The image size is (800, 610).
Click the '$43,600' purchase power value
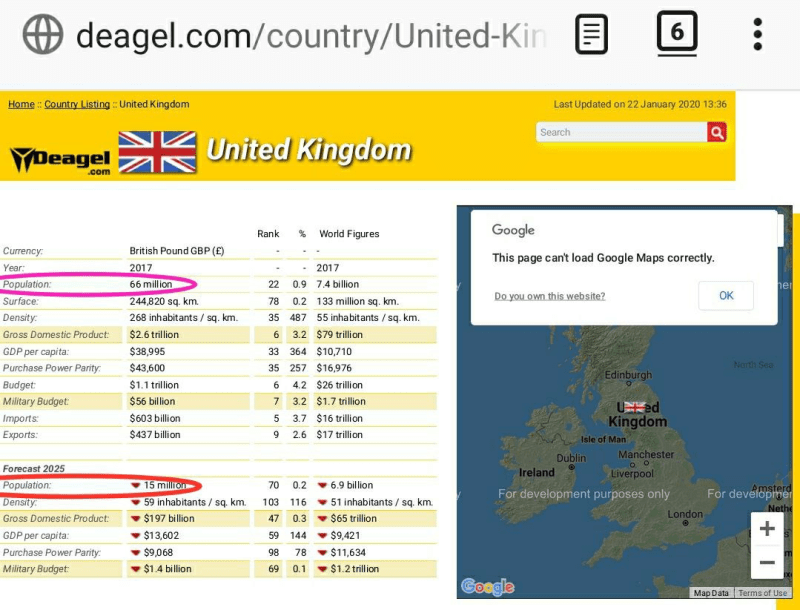coord(147,368)
